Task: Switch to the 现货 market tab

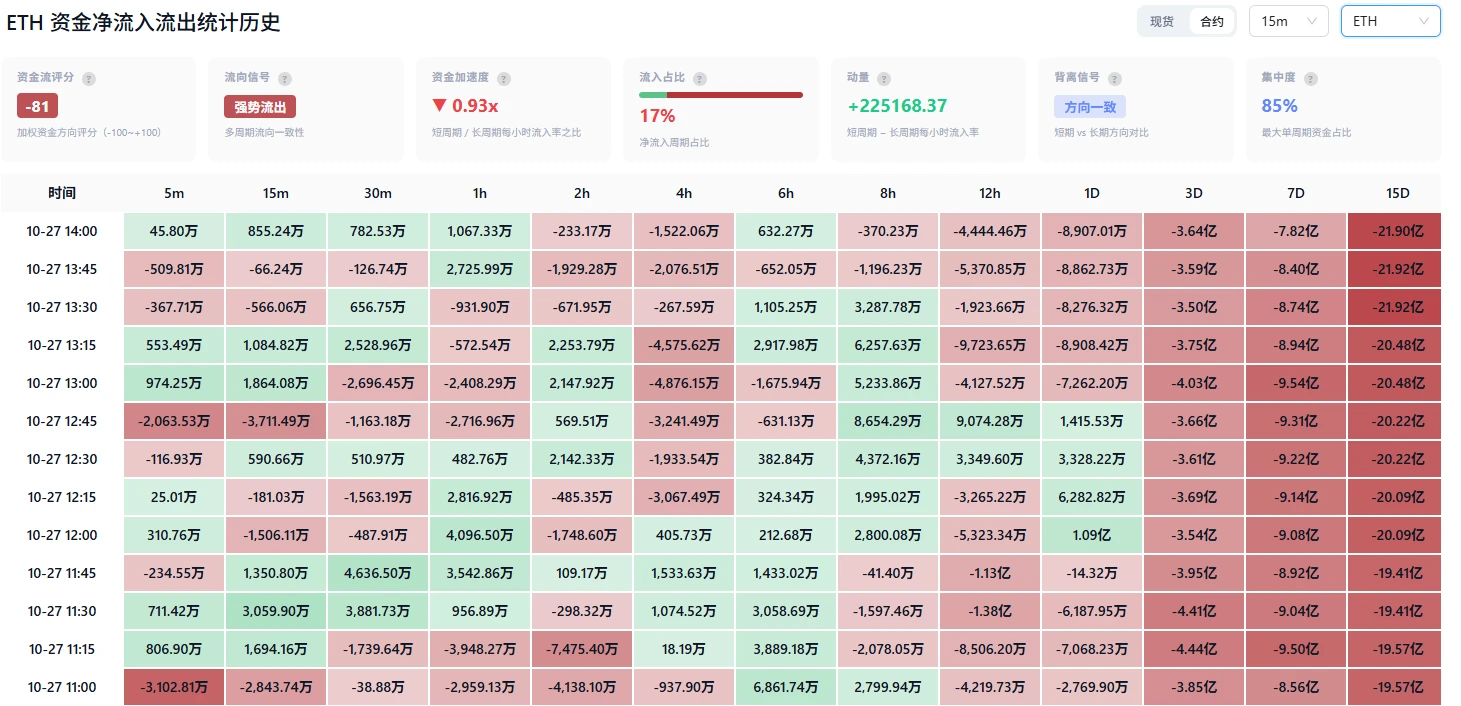Action: [x=1162, y=21]
